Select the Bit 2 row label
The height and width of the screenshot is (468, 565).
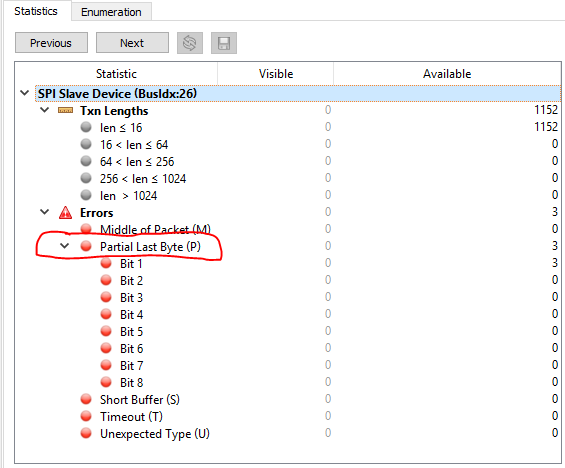[132, 281]
